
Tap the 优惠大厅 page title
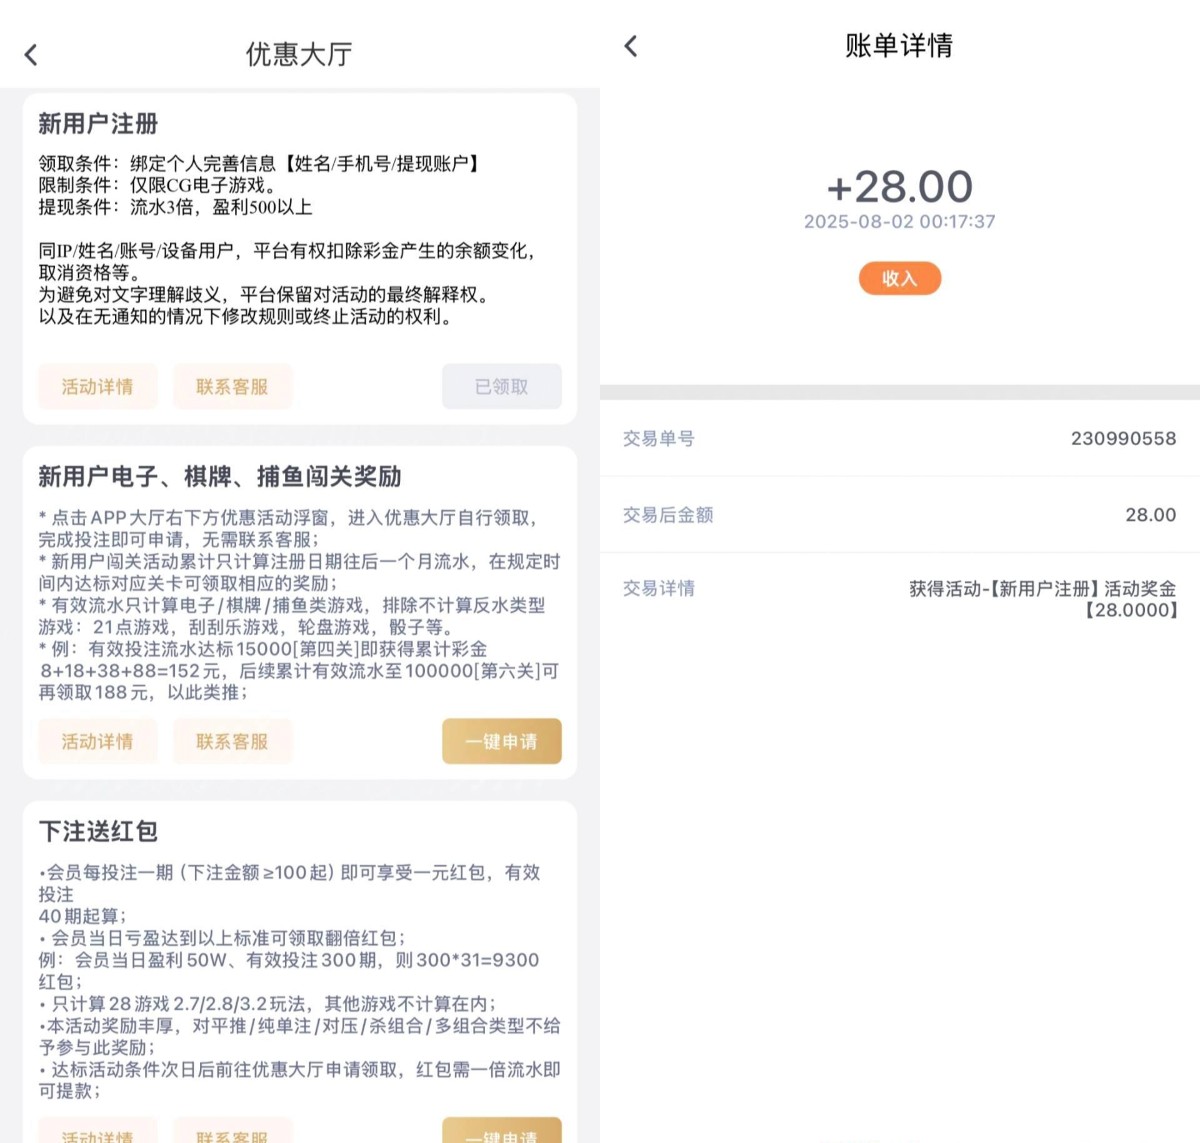299,54
